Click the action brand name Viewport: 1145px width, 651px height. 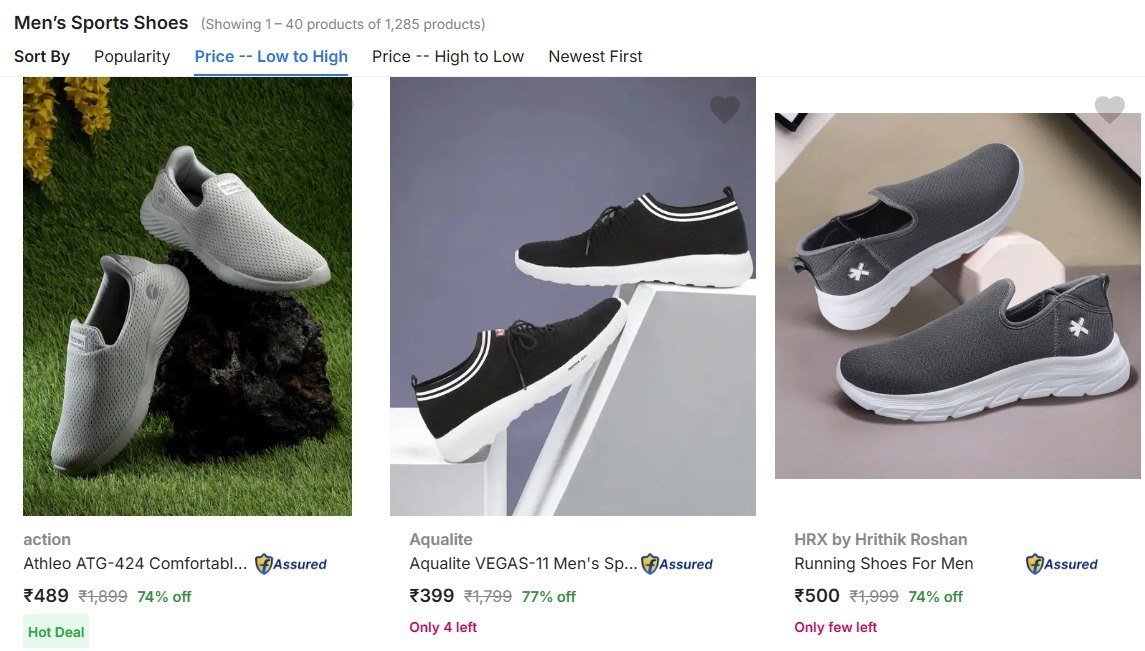point(46,539)
